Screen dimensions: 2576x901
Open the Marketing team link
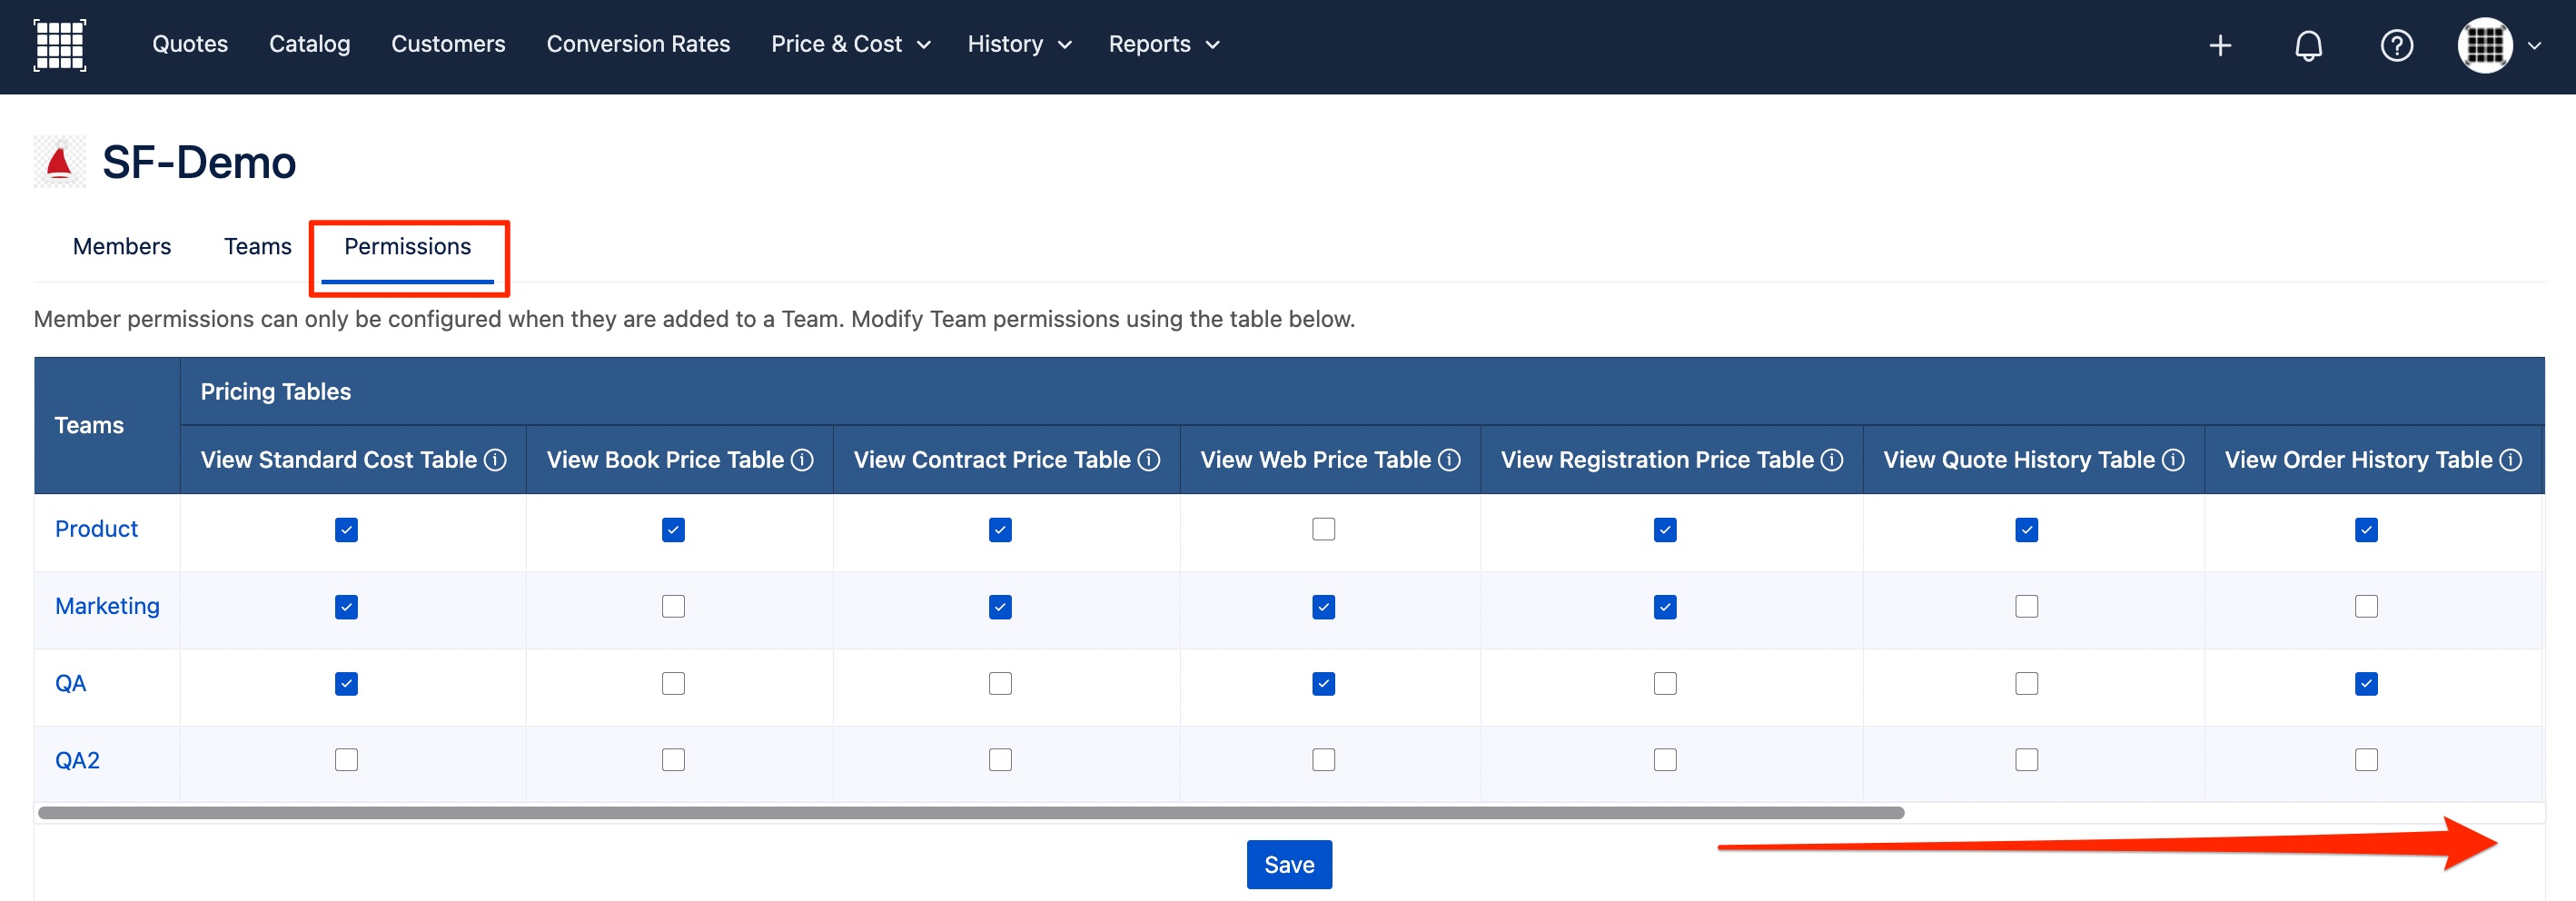[107, 606]
